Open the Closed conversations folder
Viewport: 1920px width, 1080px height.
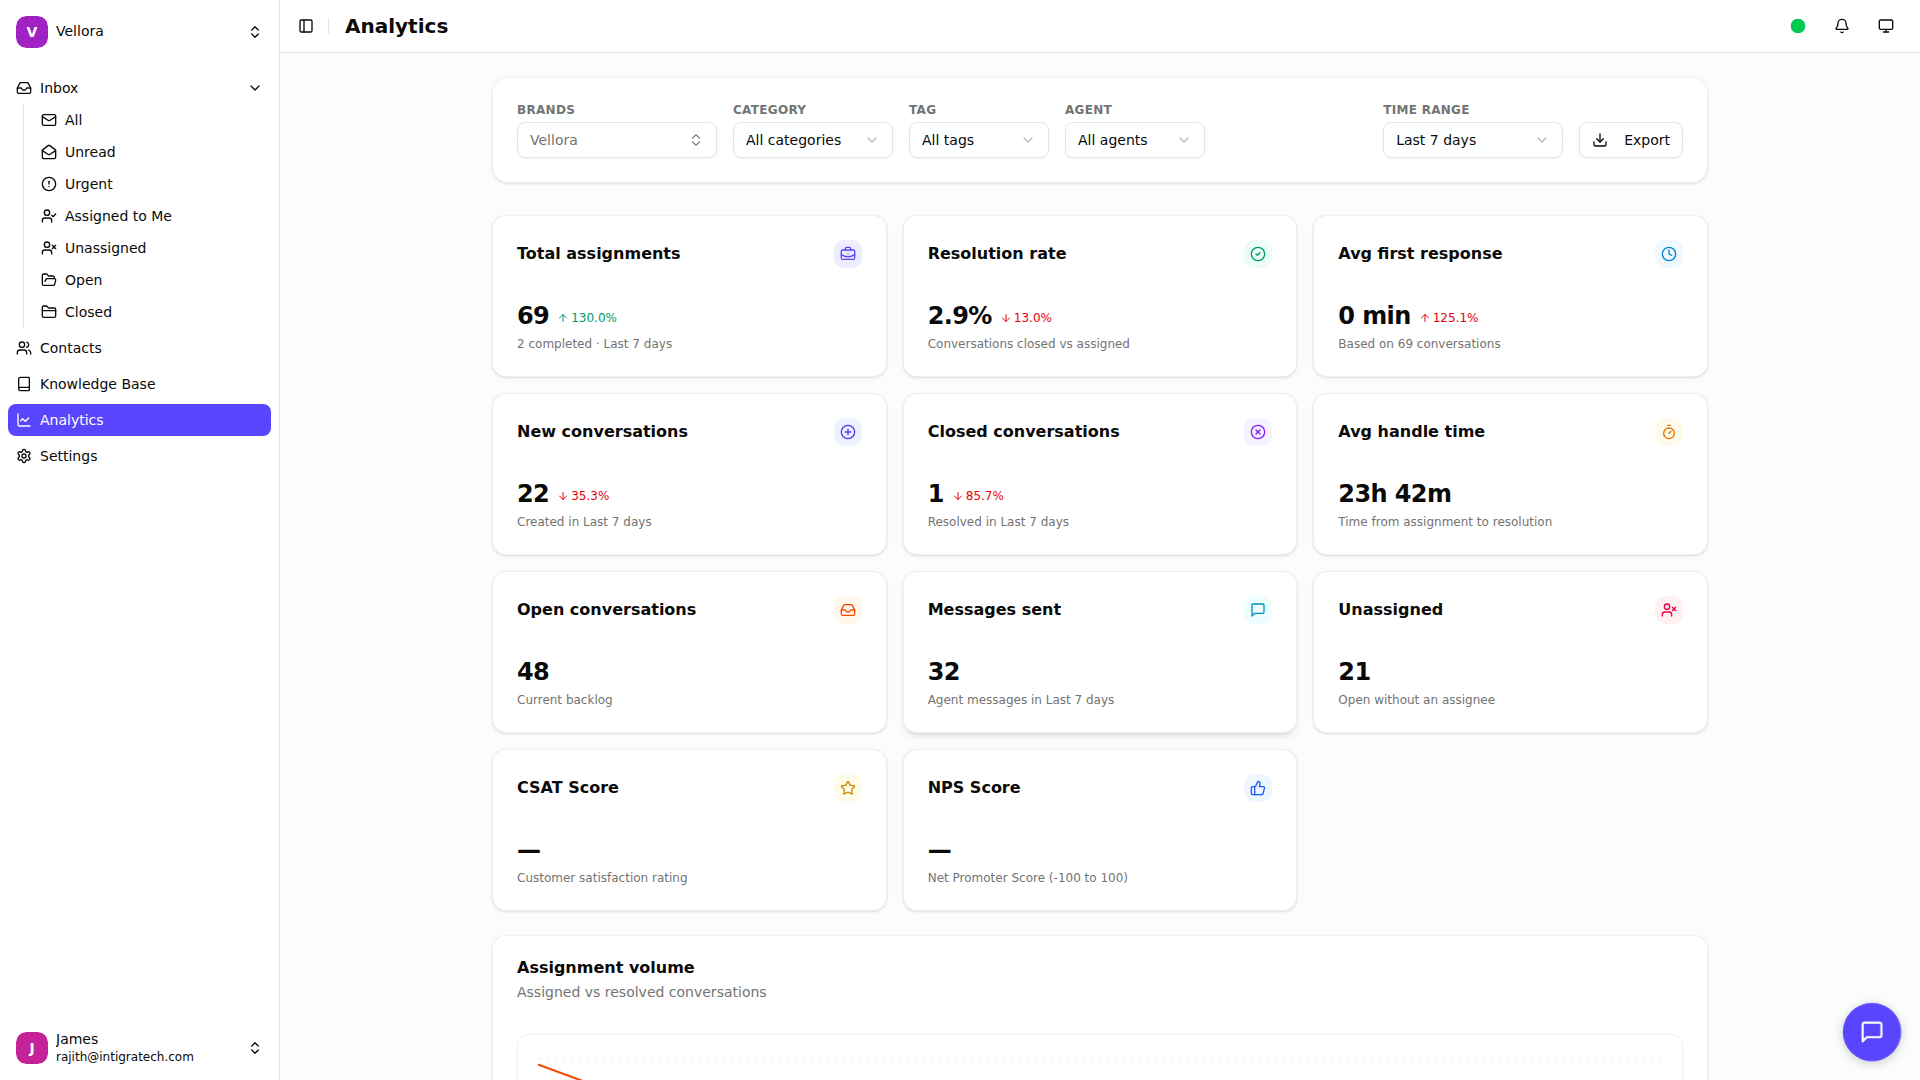pos(152,312)
